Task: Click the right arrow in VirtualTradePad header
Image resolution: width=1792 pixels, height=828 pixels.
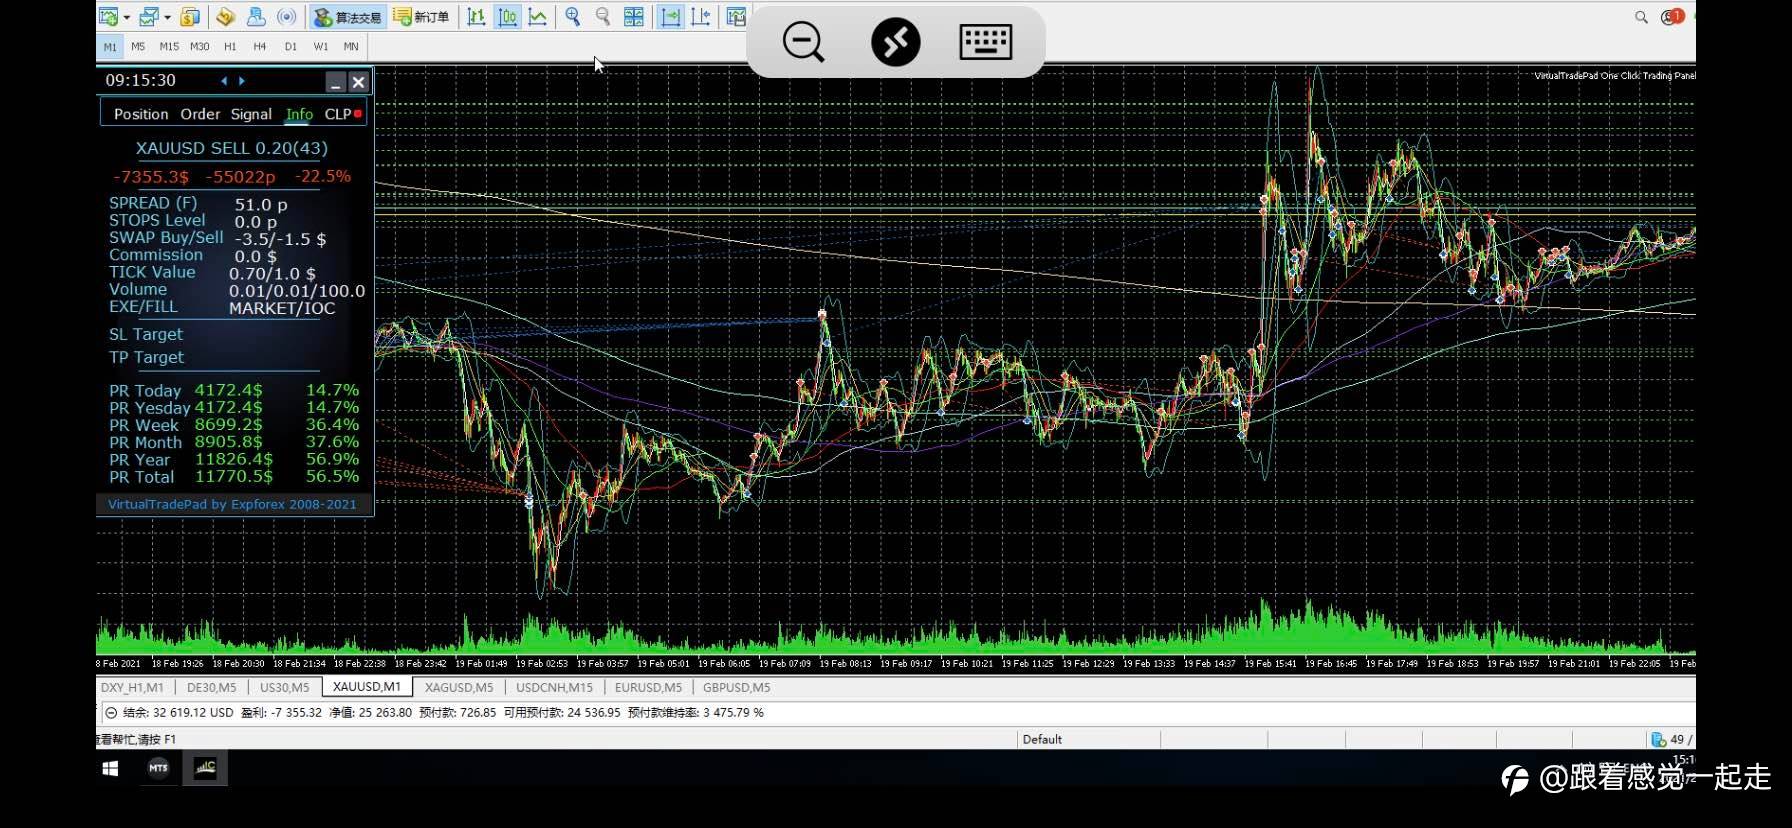Action: [242, 81]
